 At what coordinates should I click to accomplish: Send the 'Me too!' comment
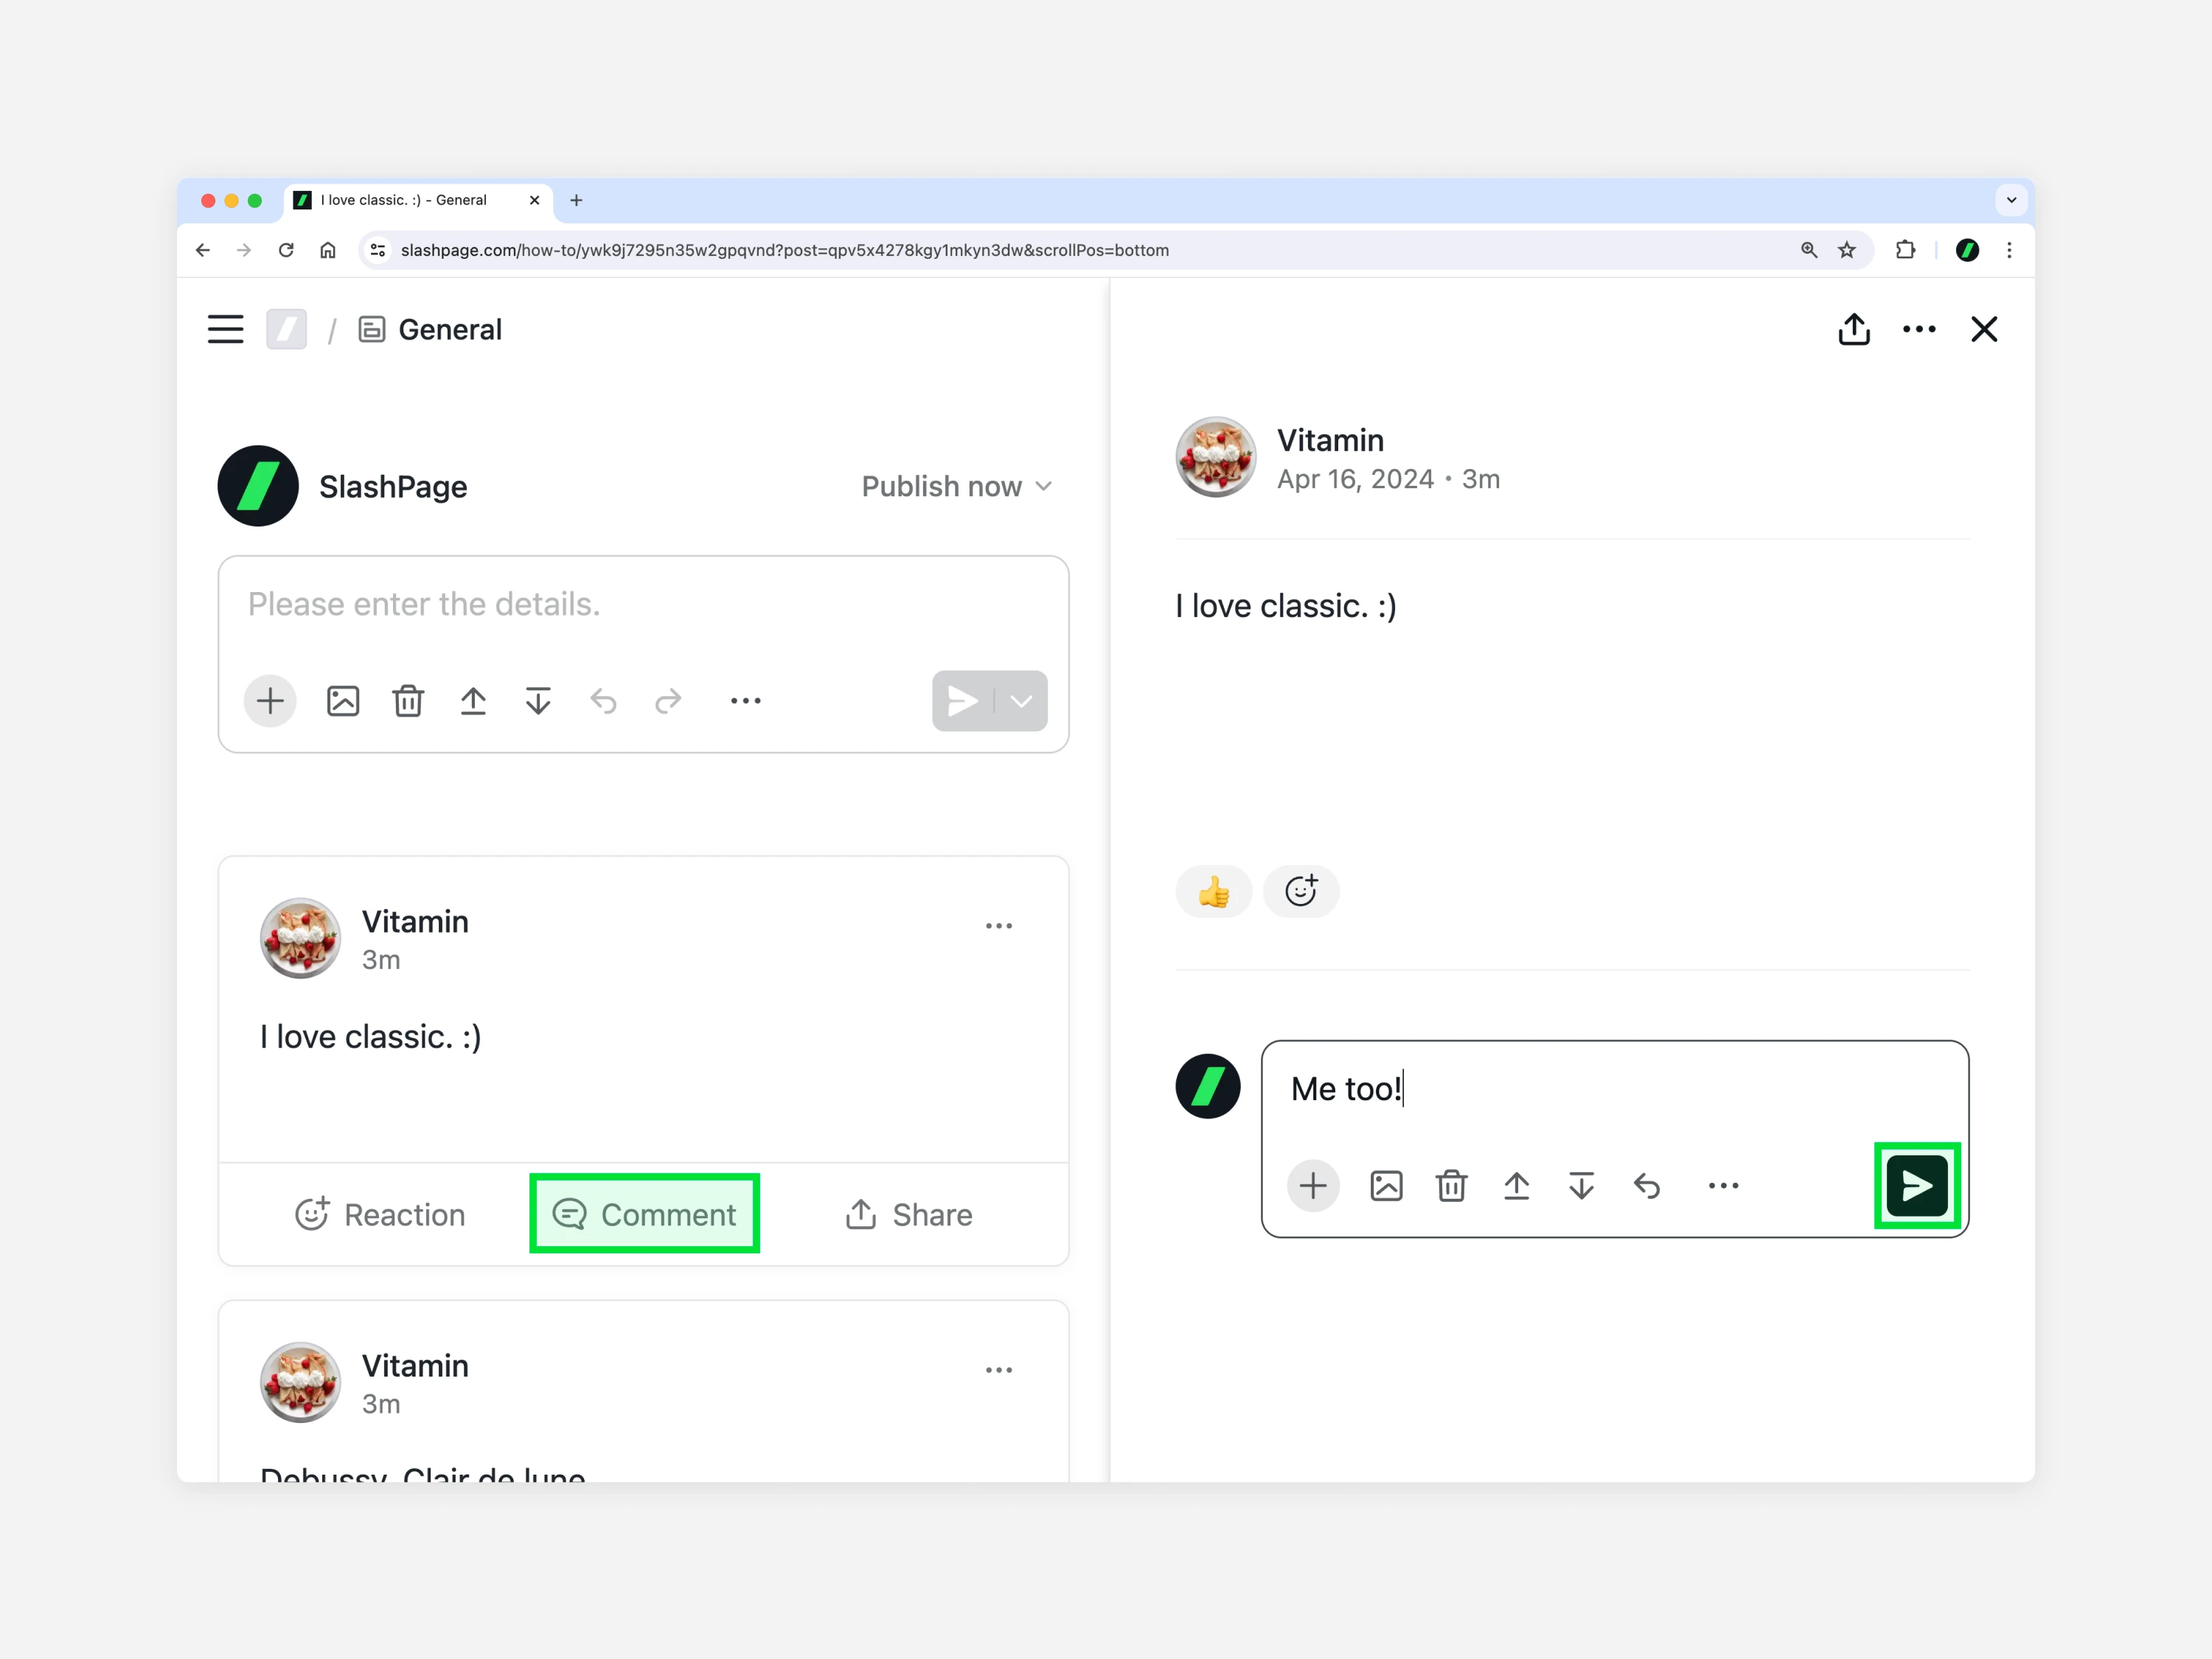click(x=1917, y=1186)
